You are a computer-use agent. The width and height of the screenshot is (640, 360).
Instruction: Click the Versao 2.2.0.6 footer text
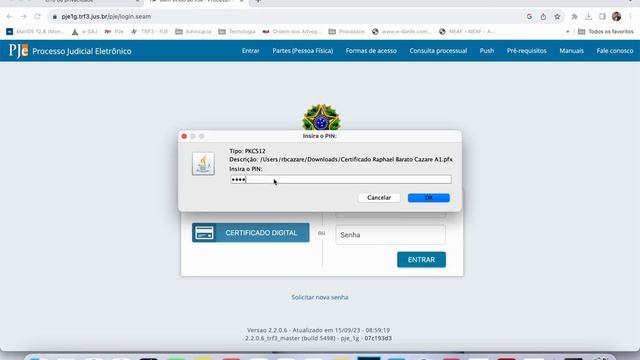coord(318,330)
